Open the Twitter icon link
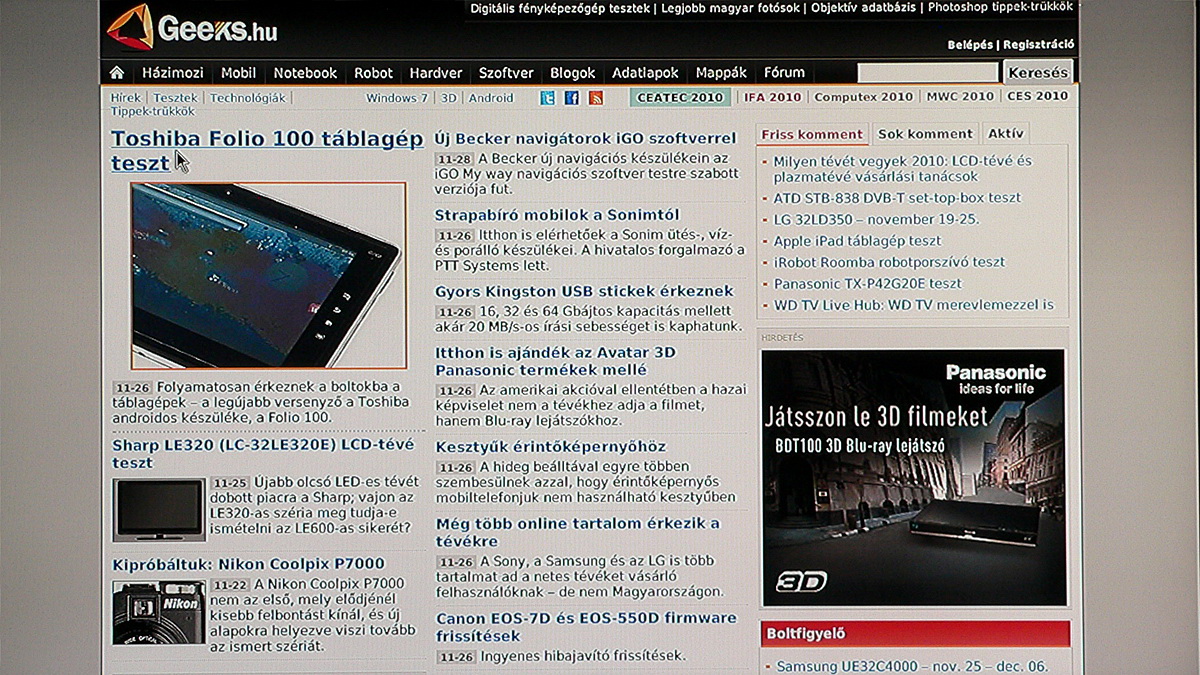1200x675 pixels. coord(547,98)
